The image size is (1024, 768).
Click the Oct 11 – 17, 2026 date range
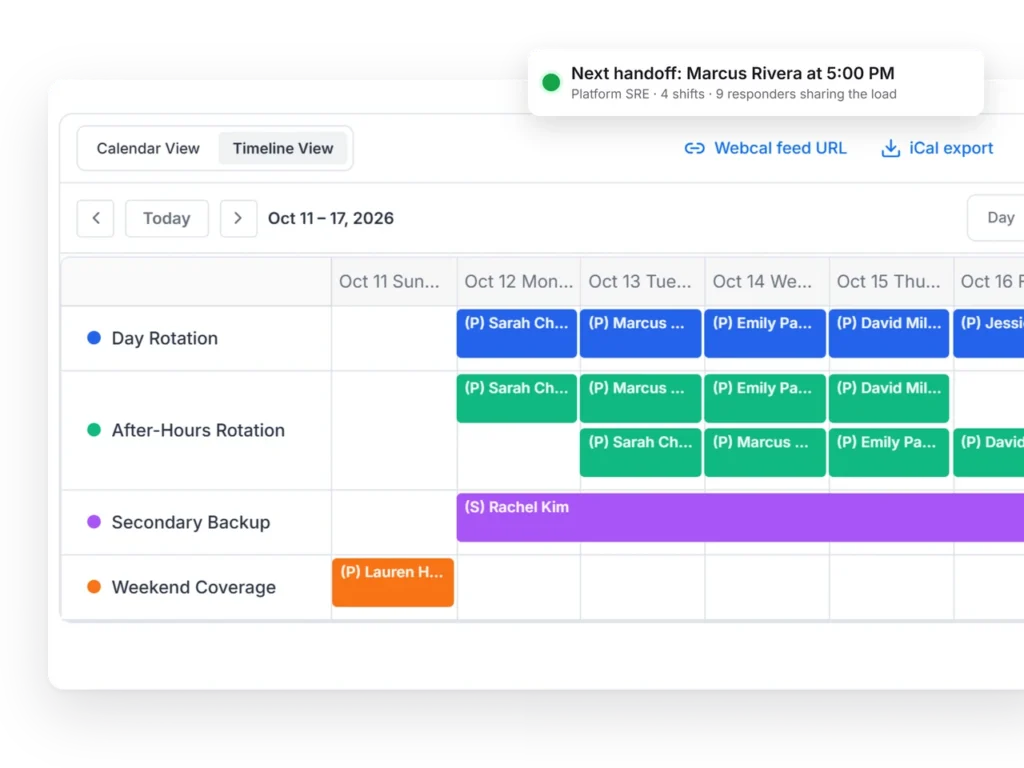point(330,218)
